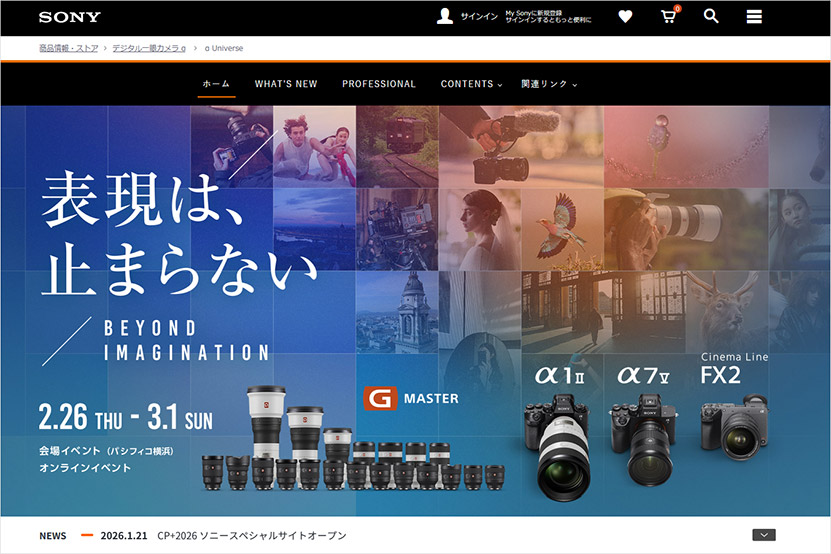Screen dimensions: 831x554
Task: Click the camera with shotgun microphone tile
Action: [x=521, y=147]
